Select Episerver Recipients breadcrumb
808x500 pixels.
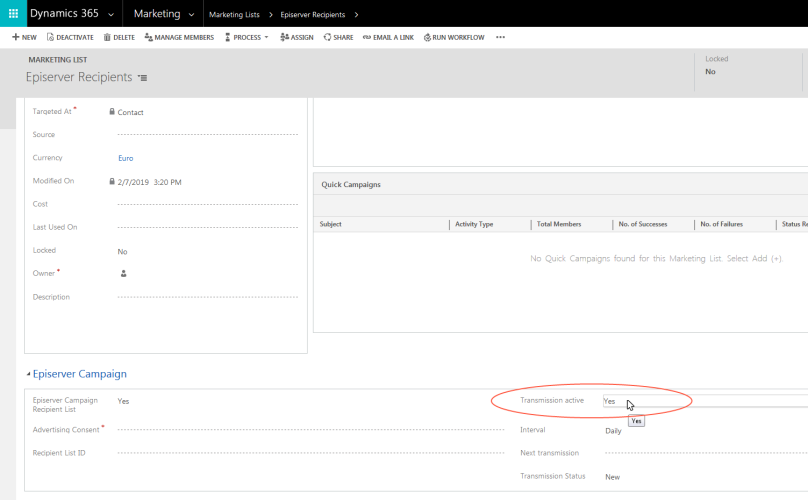tap(312, 14)
